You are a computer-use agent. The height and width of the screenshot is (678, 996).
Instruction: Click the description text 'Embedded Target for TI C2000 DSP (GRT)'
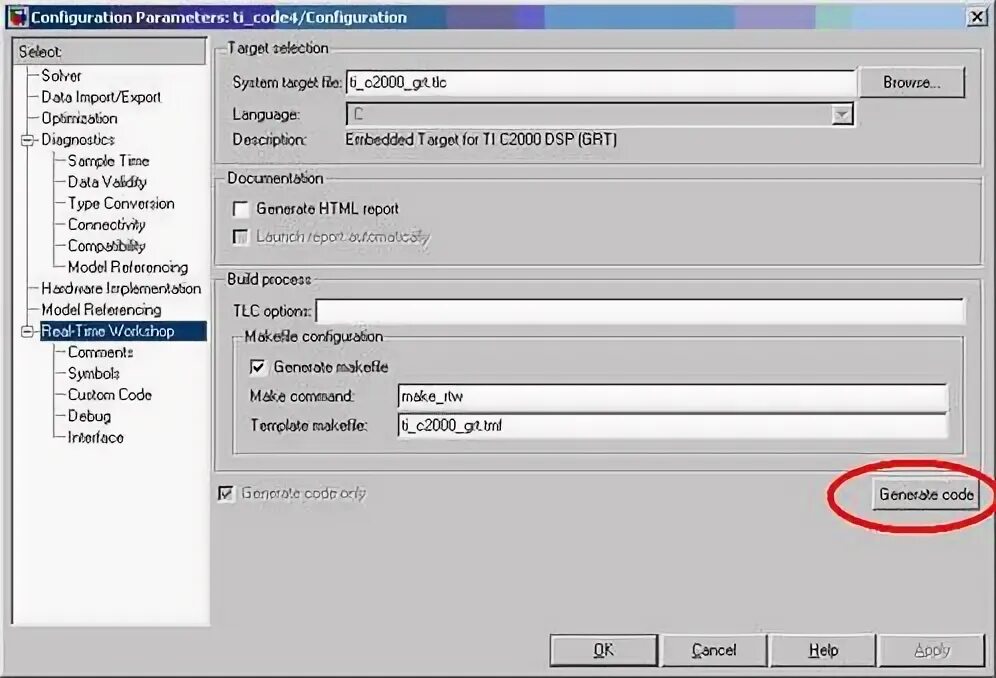(x=481, y=139)
